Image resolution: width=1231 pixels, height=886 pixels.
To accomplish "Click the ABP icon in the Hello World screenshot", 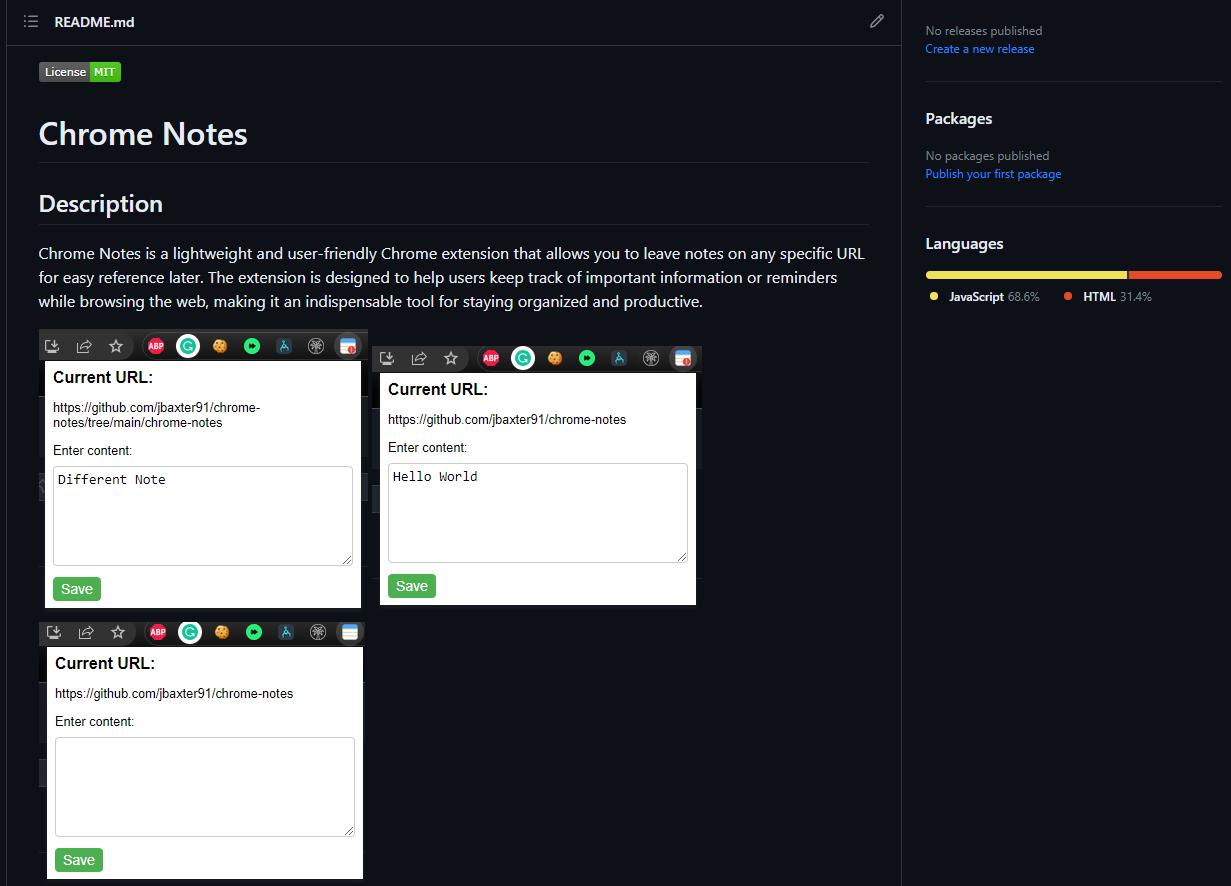I will (x=490, y=358).
